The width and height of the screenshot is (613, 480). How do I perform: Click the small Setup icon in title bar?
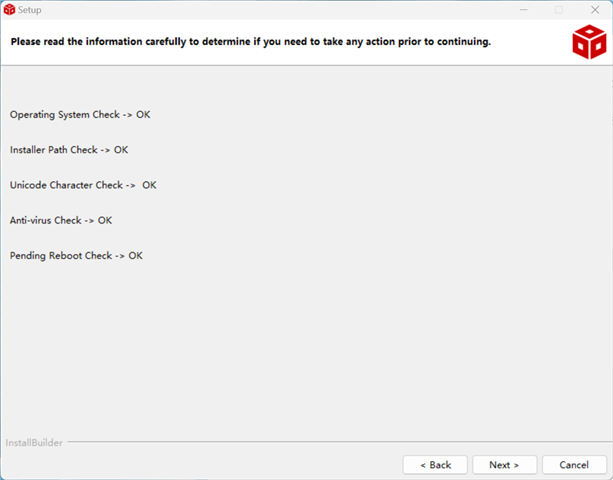(10, 10)
